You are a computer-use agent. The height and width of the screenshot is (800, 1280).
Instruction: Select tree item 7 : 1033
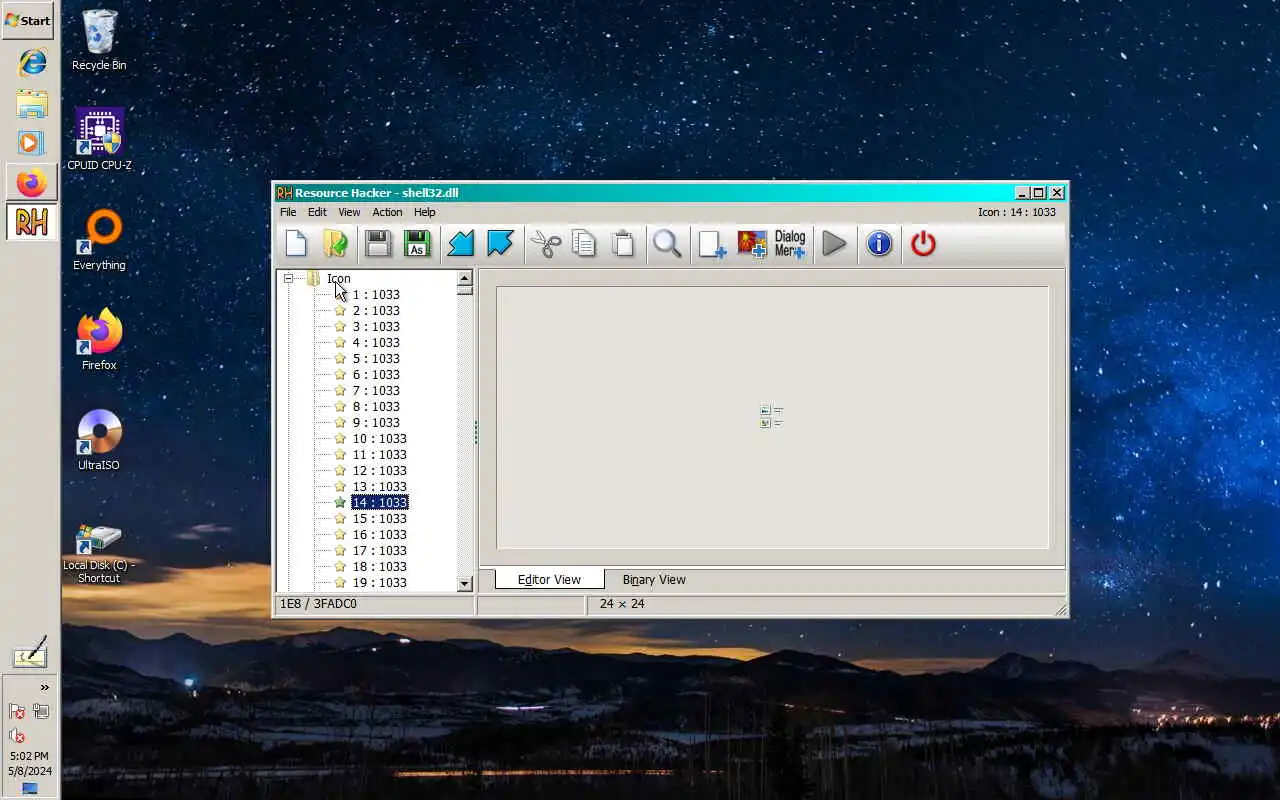(375, 391)
